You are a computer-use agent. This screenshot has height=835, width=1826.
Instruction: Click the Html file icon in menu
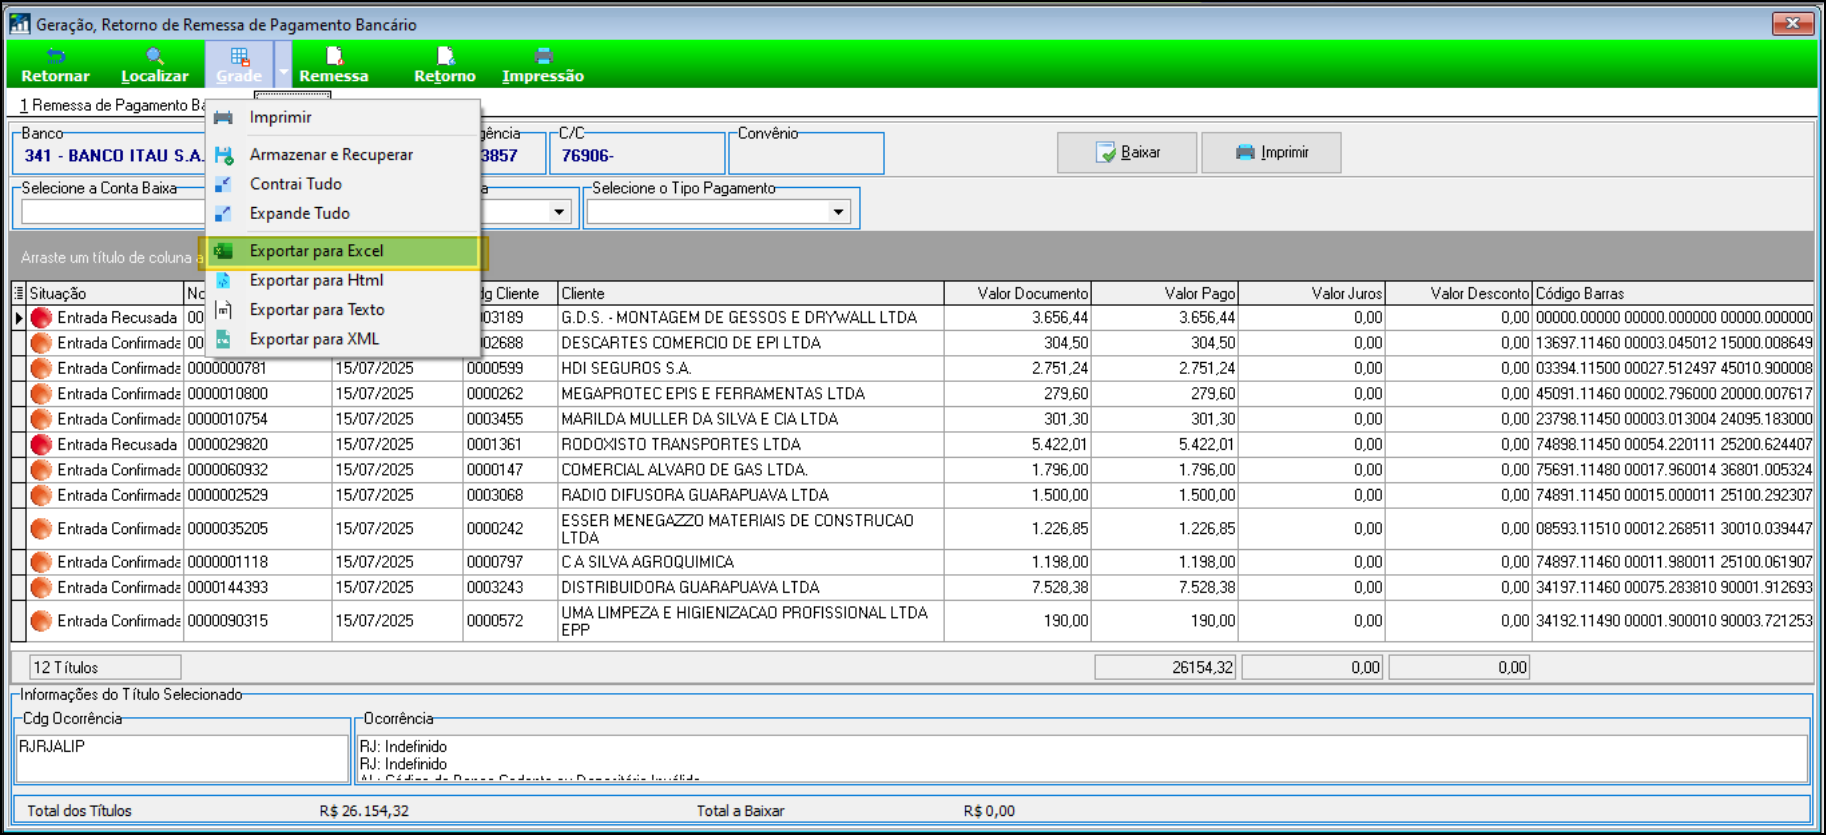(x=223, y=280)
